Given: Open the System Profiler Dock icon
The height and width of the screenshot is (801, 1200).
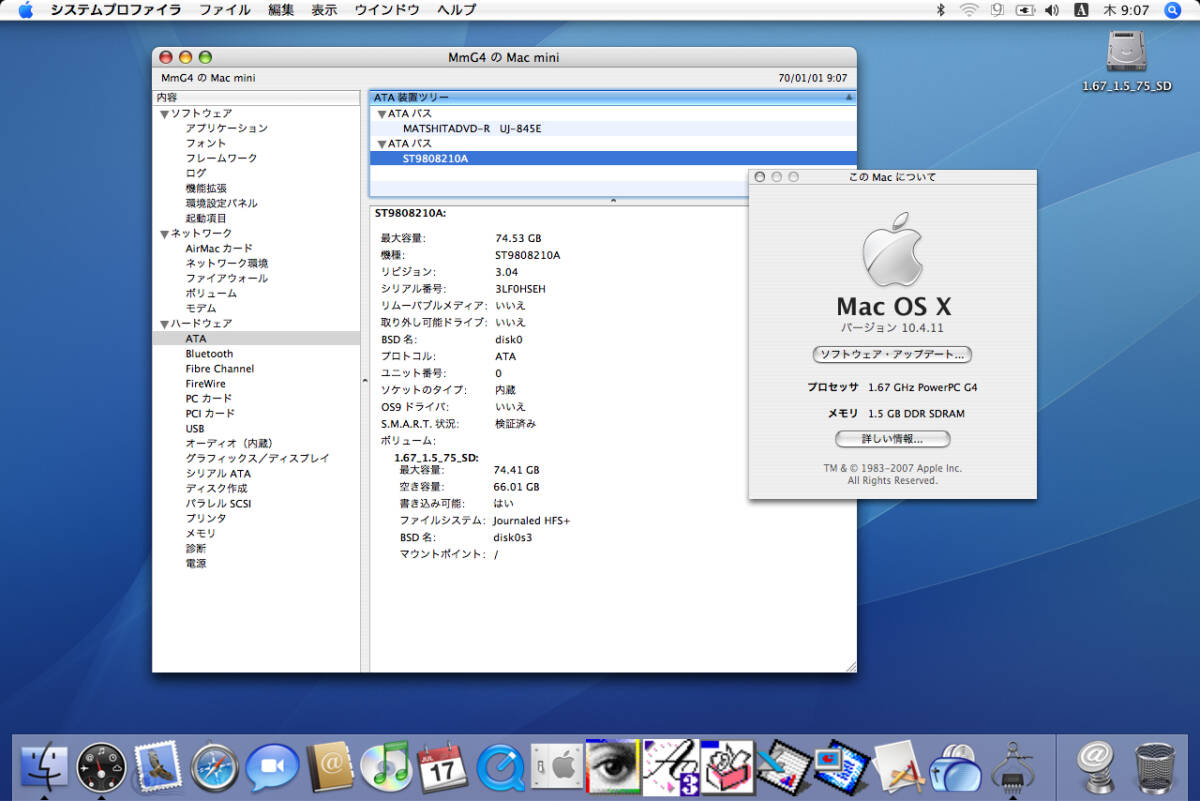Looking at the screenshot, I should (x=1012, y=768).
